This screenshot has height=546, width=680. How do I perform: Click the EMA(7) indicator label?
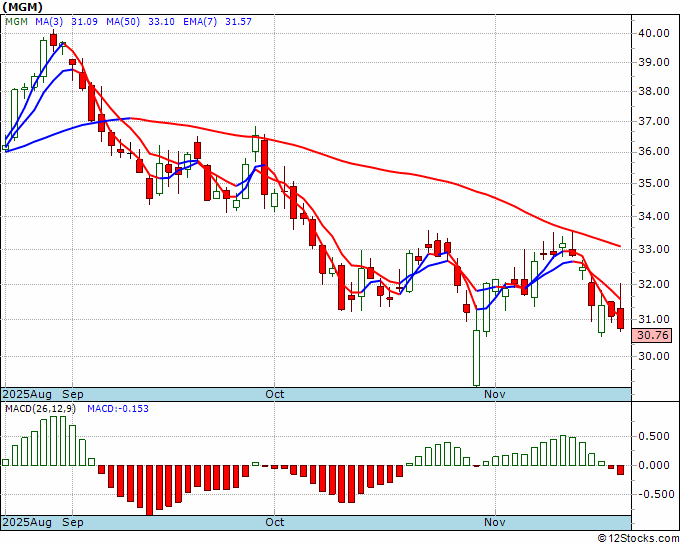coord(200,22)
